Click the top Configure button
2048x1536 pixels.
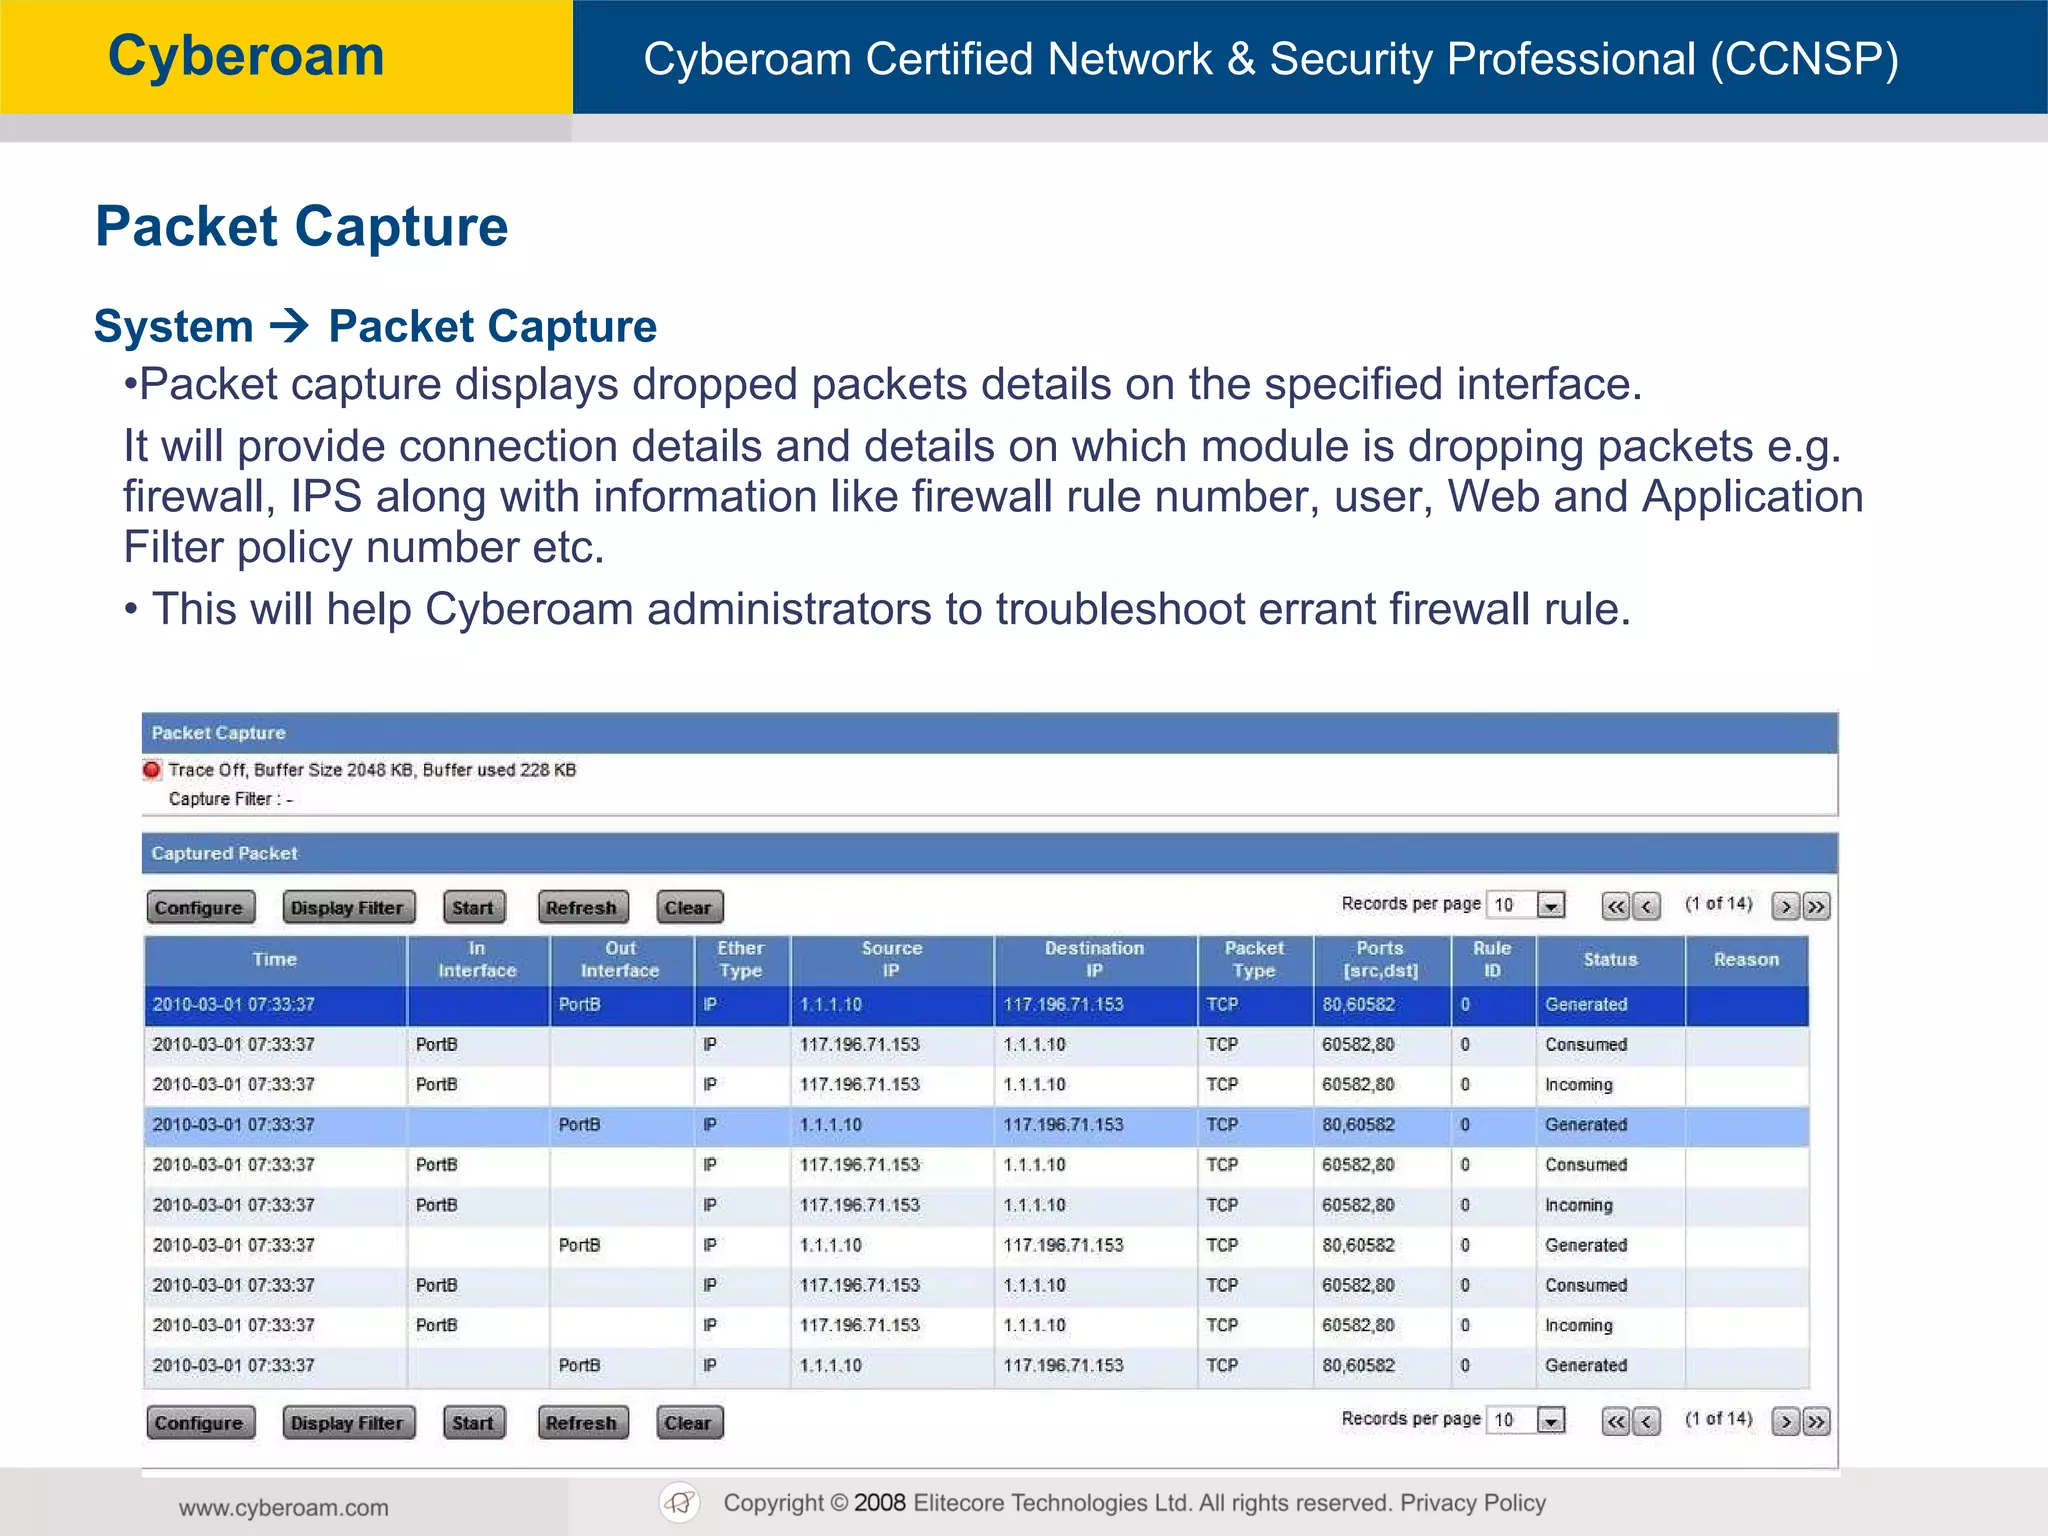200,907
